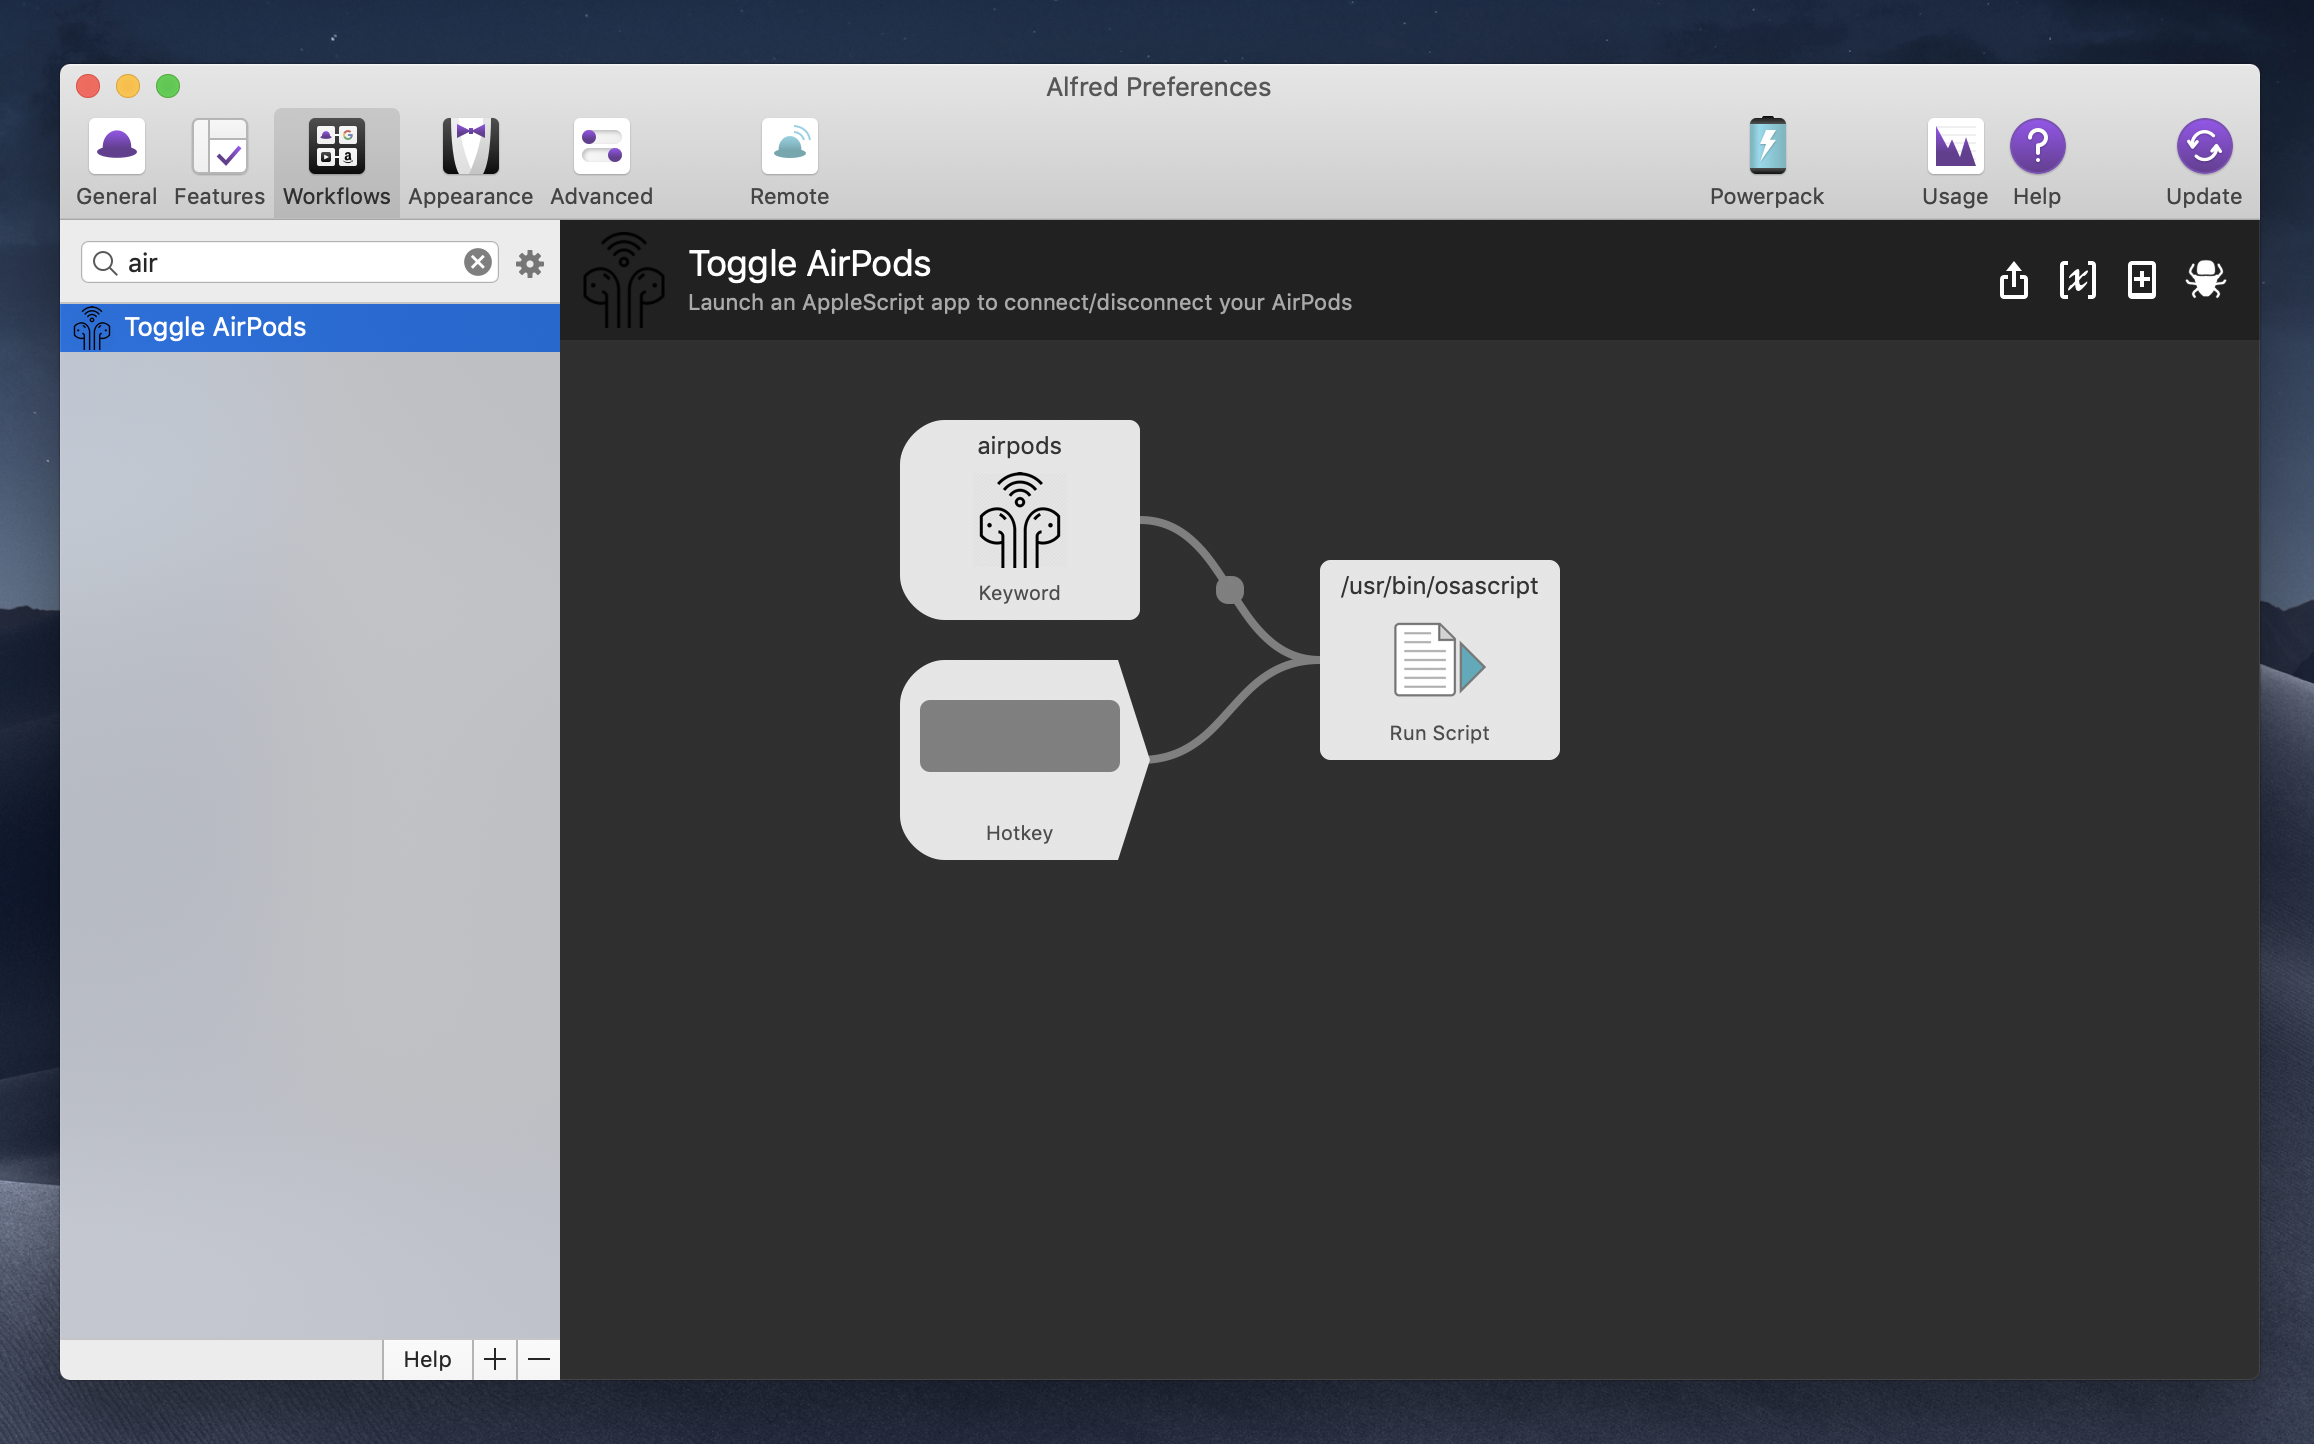Click the 'Launch an AppleScript app' description text
Screen dimensions: 2314x1444
[x=1019, y=302]
